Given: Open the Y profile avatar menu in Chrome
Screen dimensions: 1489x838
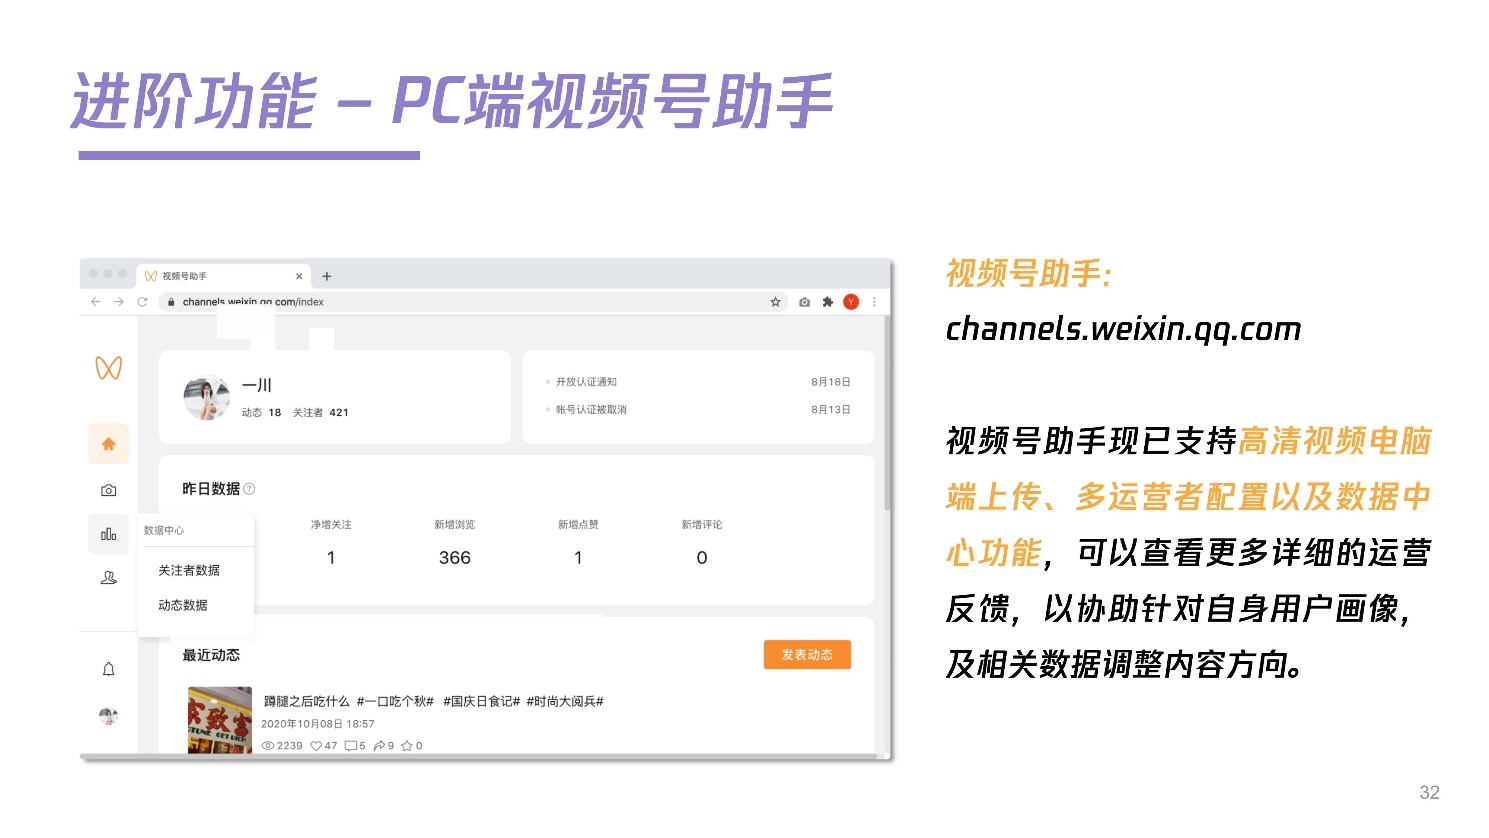Looking at the screenshot, I should click(x=851, y=302).
